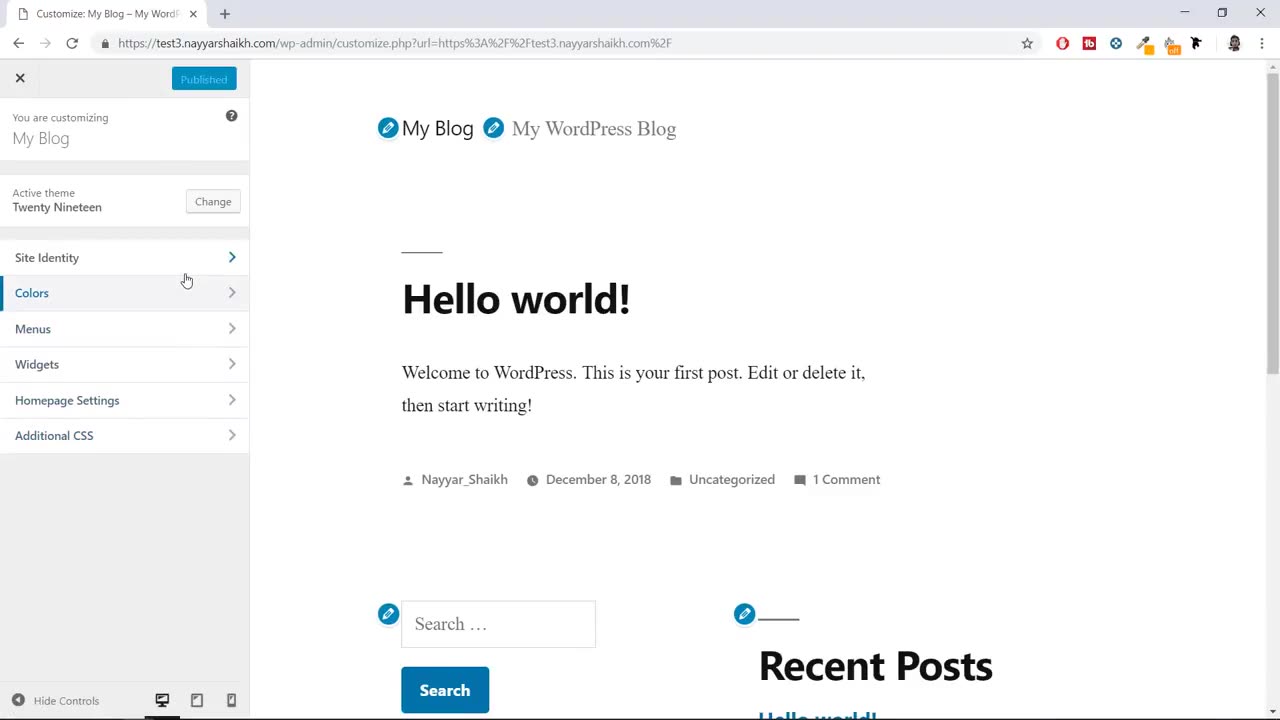This screenshot has width=1280, height=720.
Task: Open the customizer help icon
Action: point(231,116)
